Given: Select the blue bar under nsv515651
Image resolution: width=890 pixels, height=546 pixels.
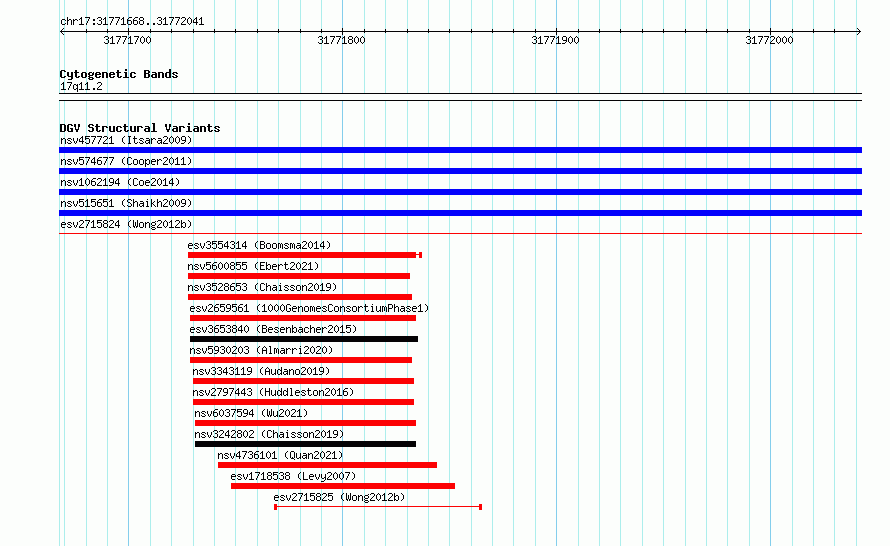Looking at the screenshot, I should click(460, 213).
